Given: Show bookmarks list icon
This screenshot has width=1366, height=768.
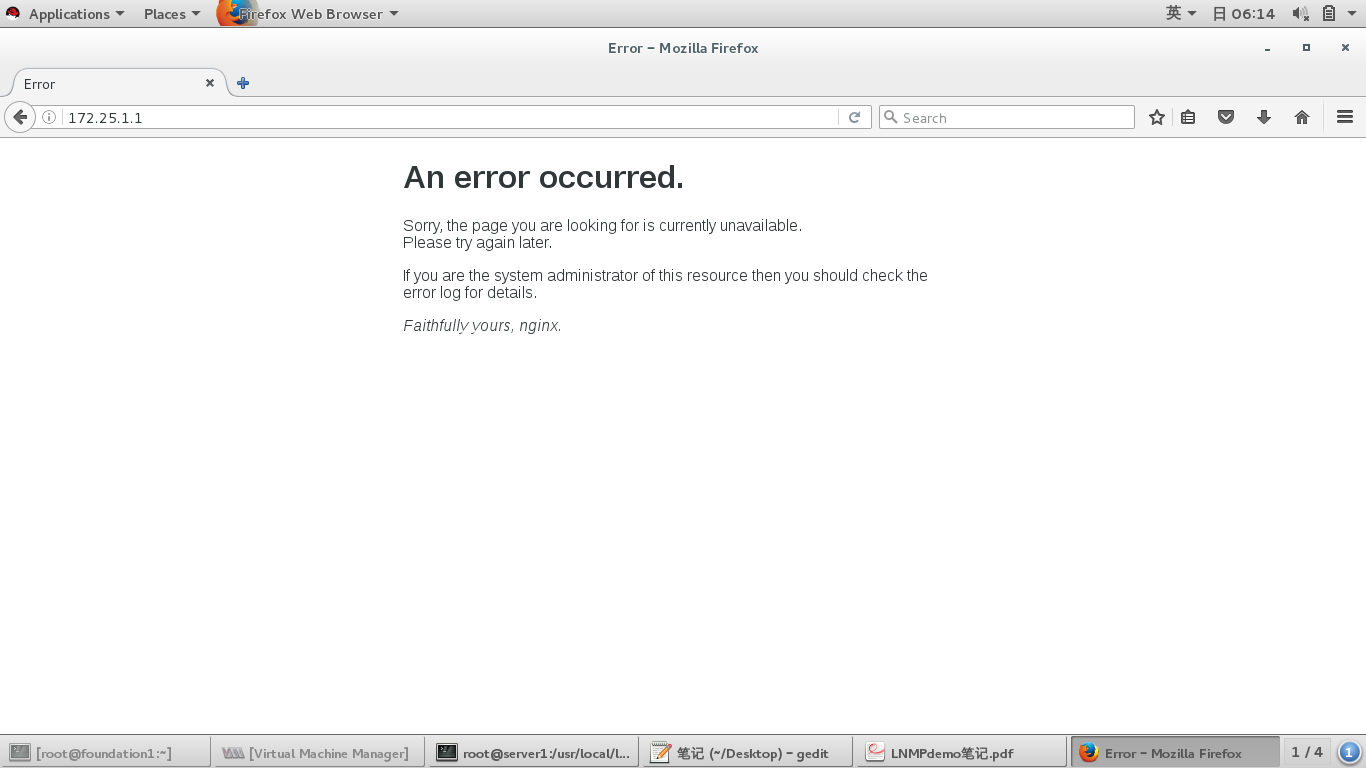Looking at the screenshot, I should pyautogui.click(x=1188, y=117).
